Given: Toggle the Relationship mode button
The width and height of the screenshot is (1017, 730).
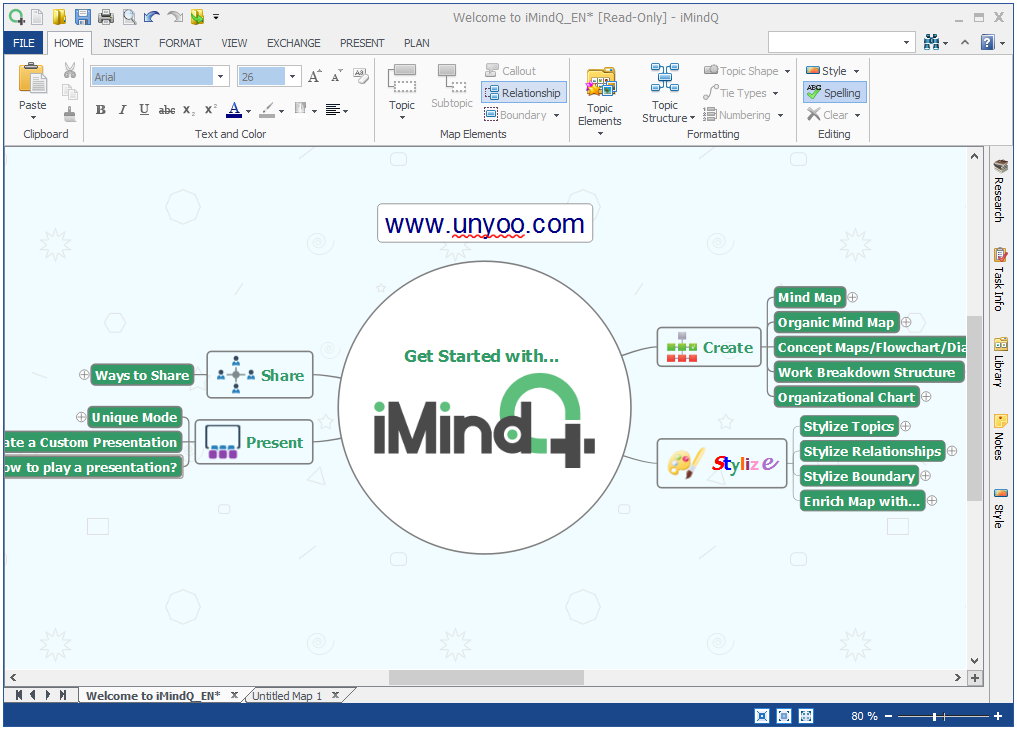Looking at the screenshot, I should 523,93.
